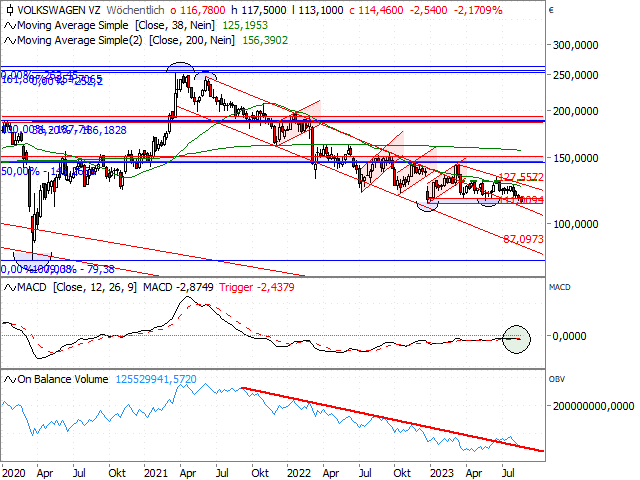Click the MACD value -2,8749

point(178,287)
